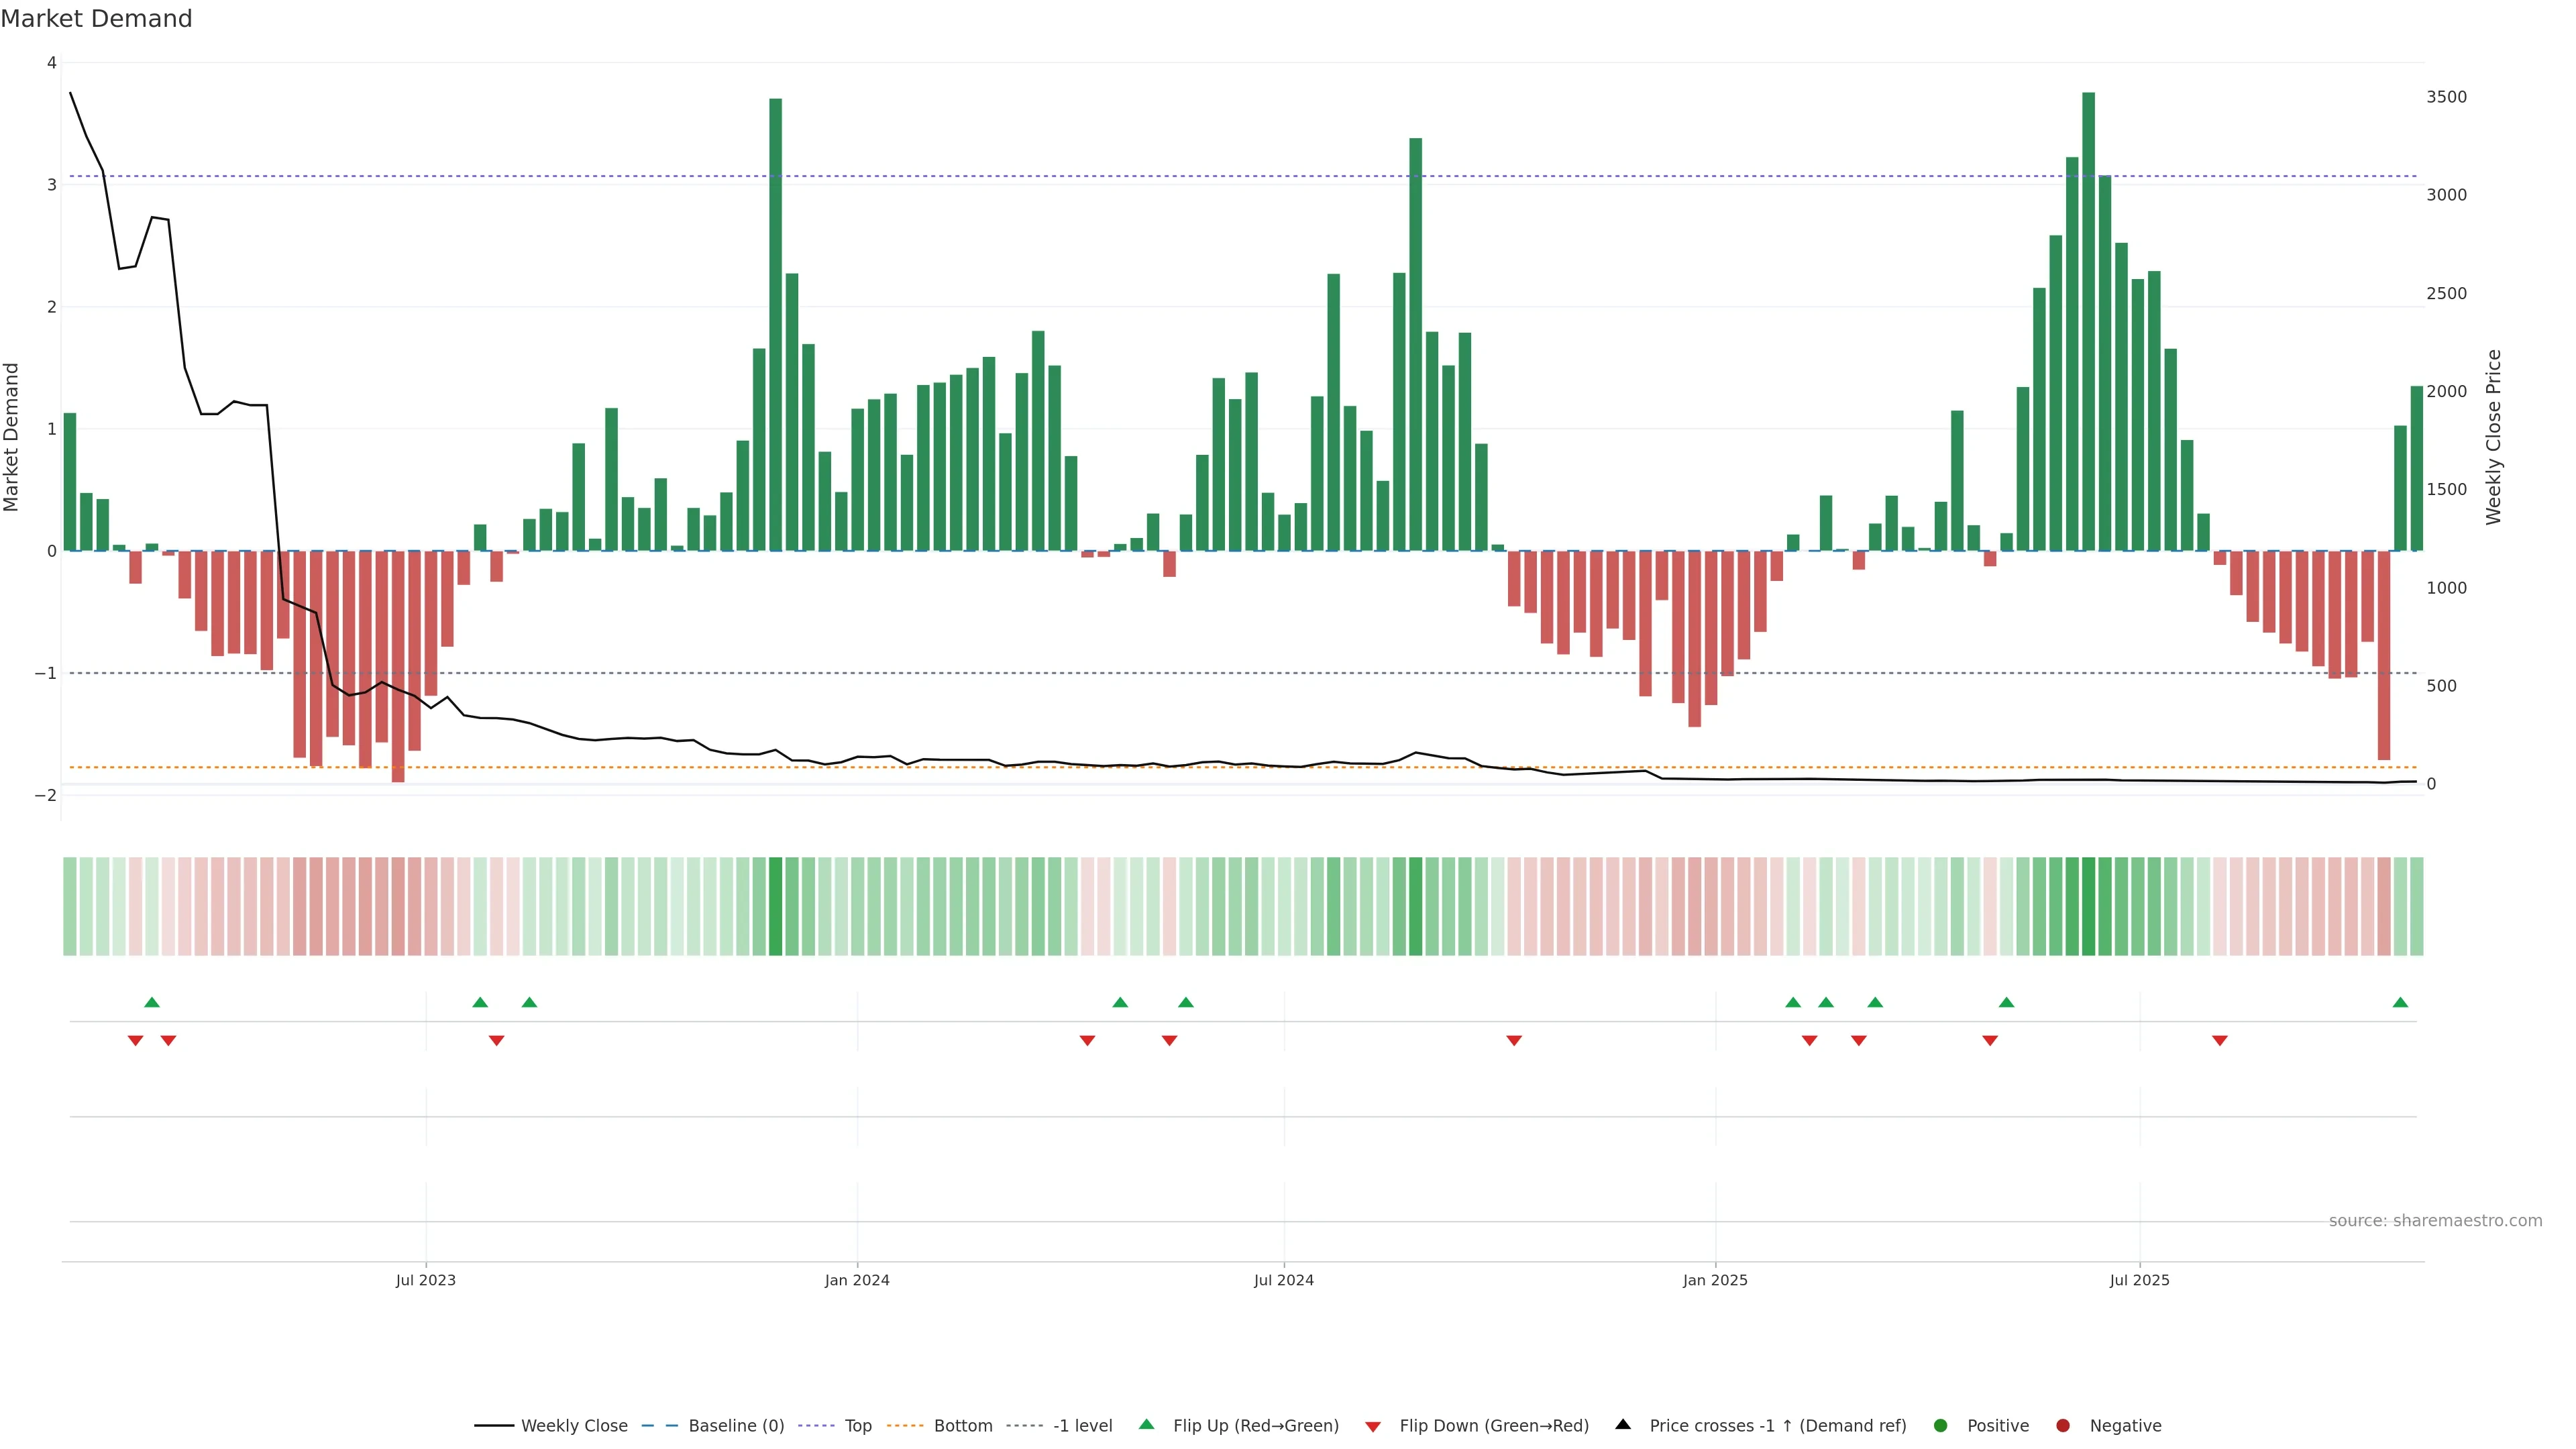Click the Jan 2024 x-axis label
Viewport: 2576px width, 1449px height.
click(857, 1280)
